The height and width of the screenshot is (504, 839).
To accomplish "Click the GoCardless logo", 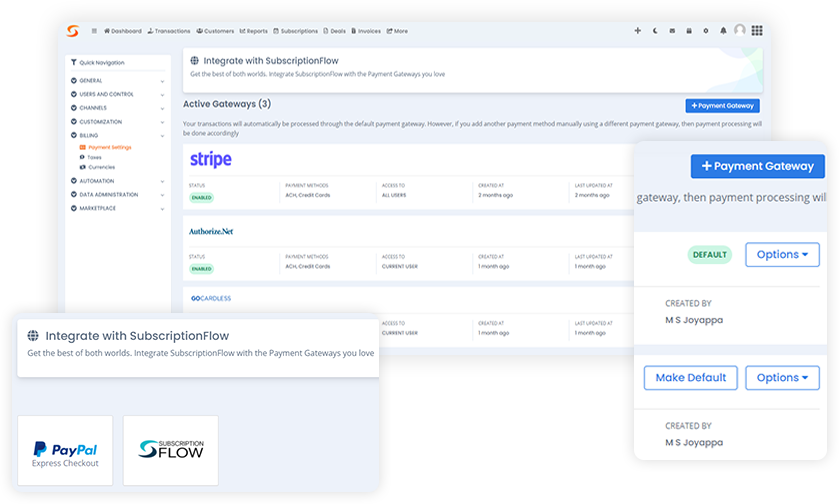I will coord(211,298).
